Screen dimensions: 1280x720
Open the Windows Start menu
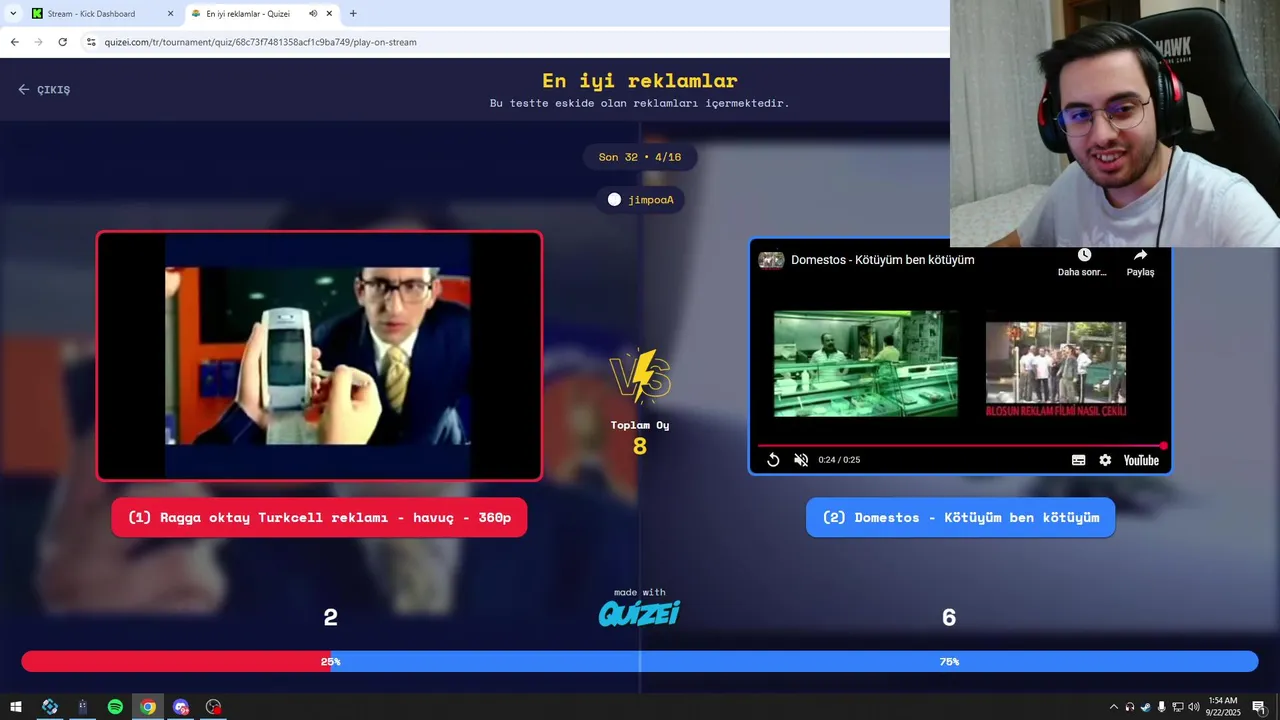(x=16, y=707)
